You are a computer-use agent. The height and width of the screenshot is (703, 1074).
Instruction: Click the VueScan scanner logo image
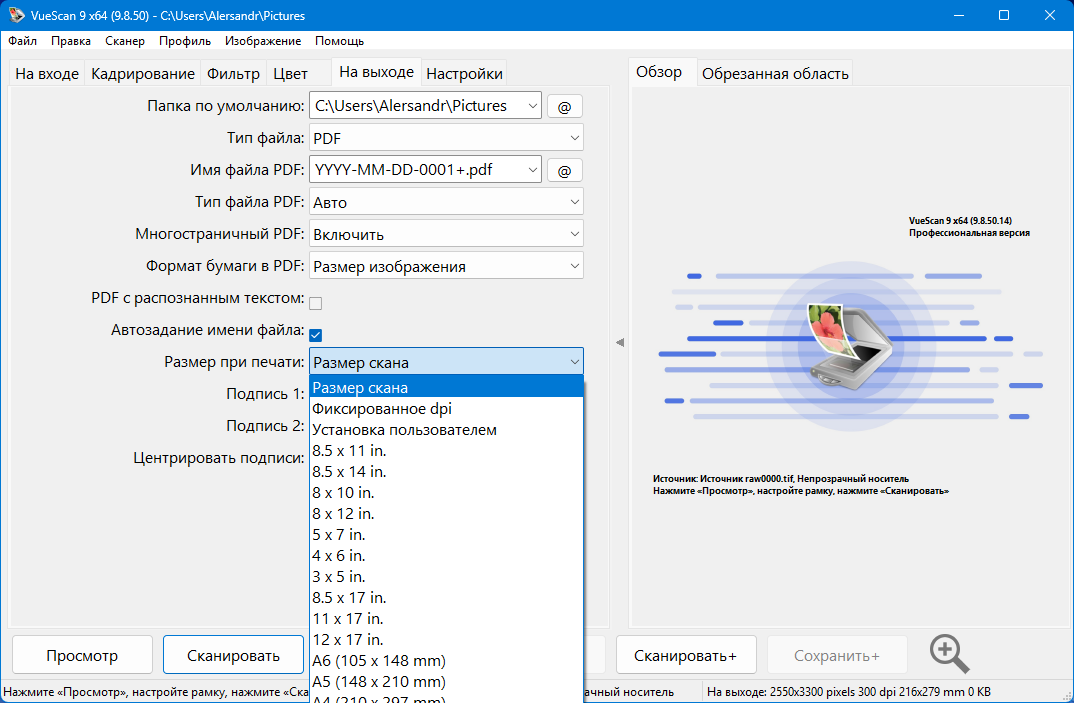tap(839, 341)
